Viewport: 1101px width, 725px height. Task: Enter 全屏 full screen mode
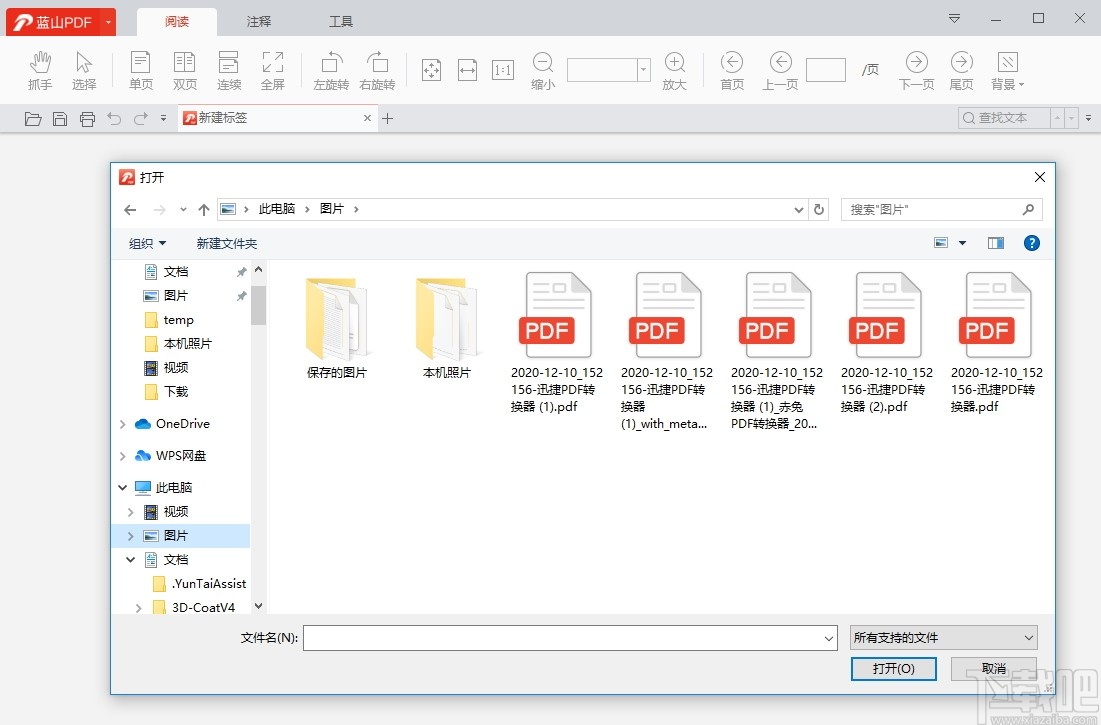[273, 69]
